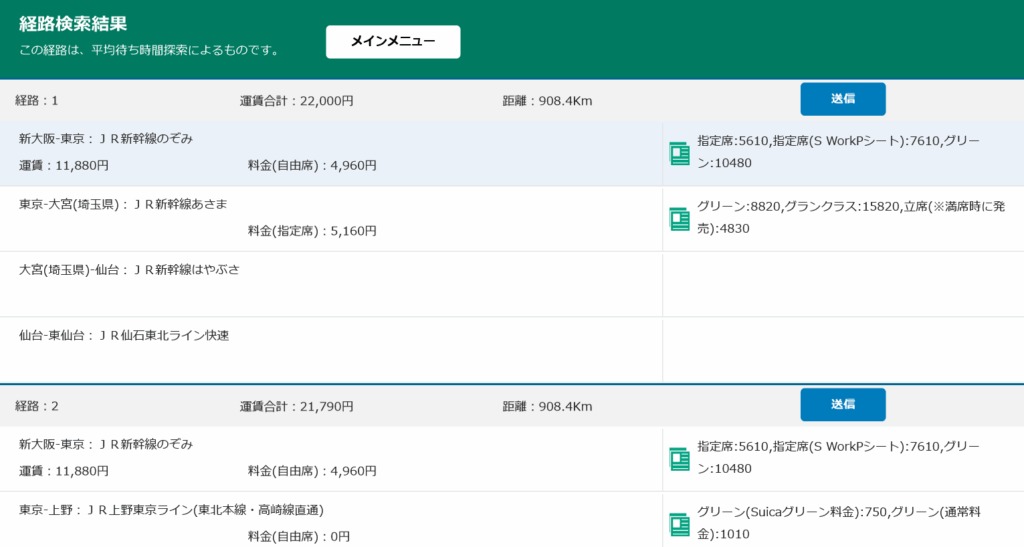
Task: Click the メインメニュー button
Action: 393,42
